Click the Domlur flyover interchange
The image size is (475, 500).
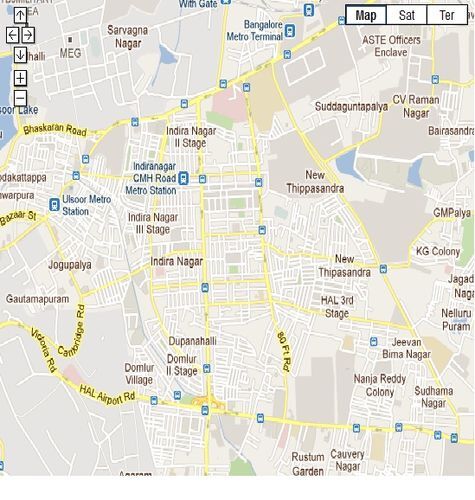pyautogui.click(x=209, y=401)
